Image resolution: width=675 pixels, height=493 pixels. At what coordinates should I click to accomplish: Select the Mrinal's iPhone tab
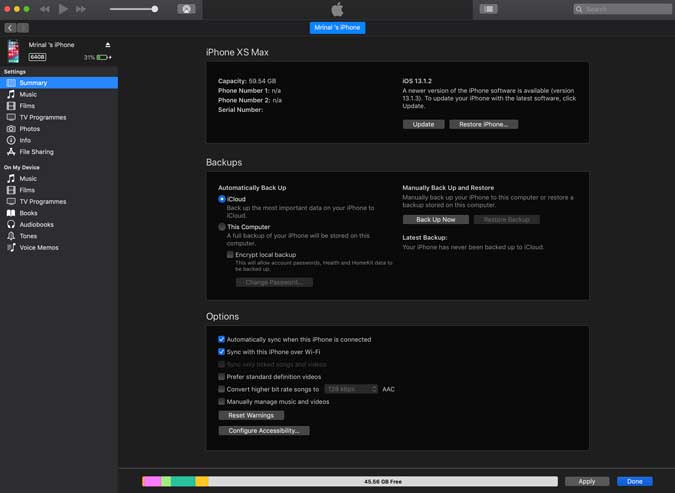tap(337, 28)
